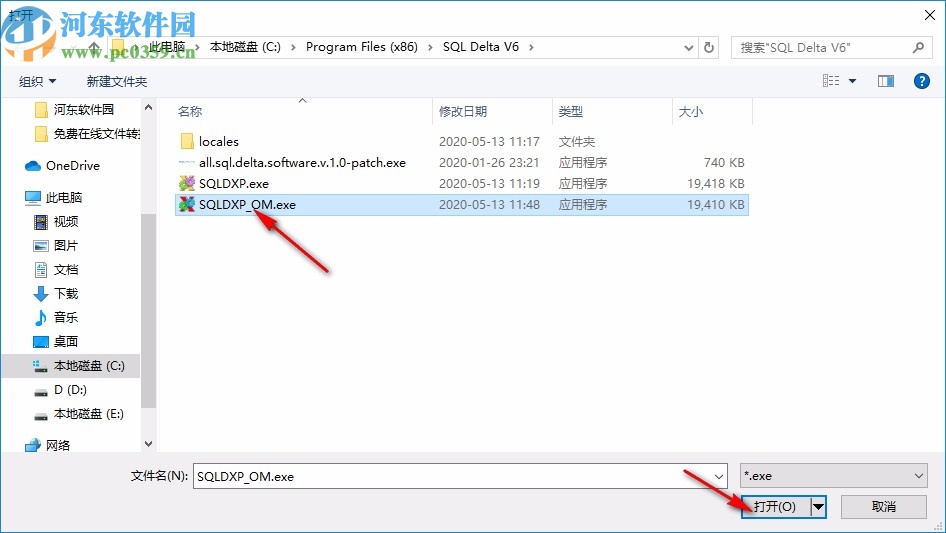Expand breadcrumb chevron after SQL Delta V6
946x533 pixels.
pyautogui.click(x=531, y=47)
